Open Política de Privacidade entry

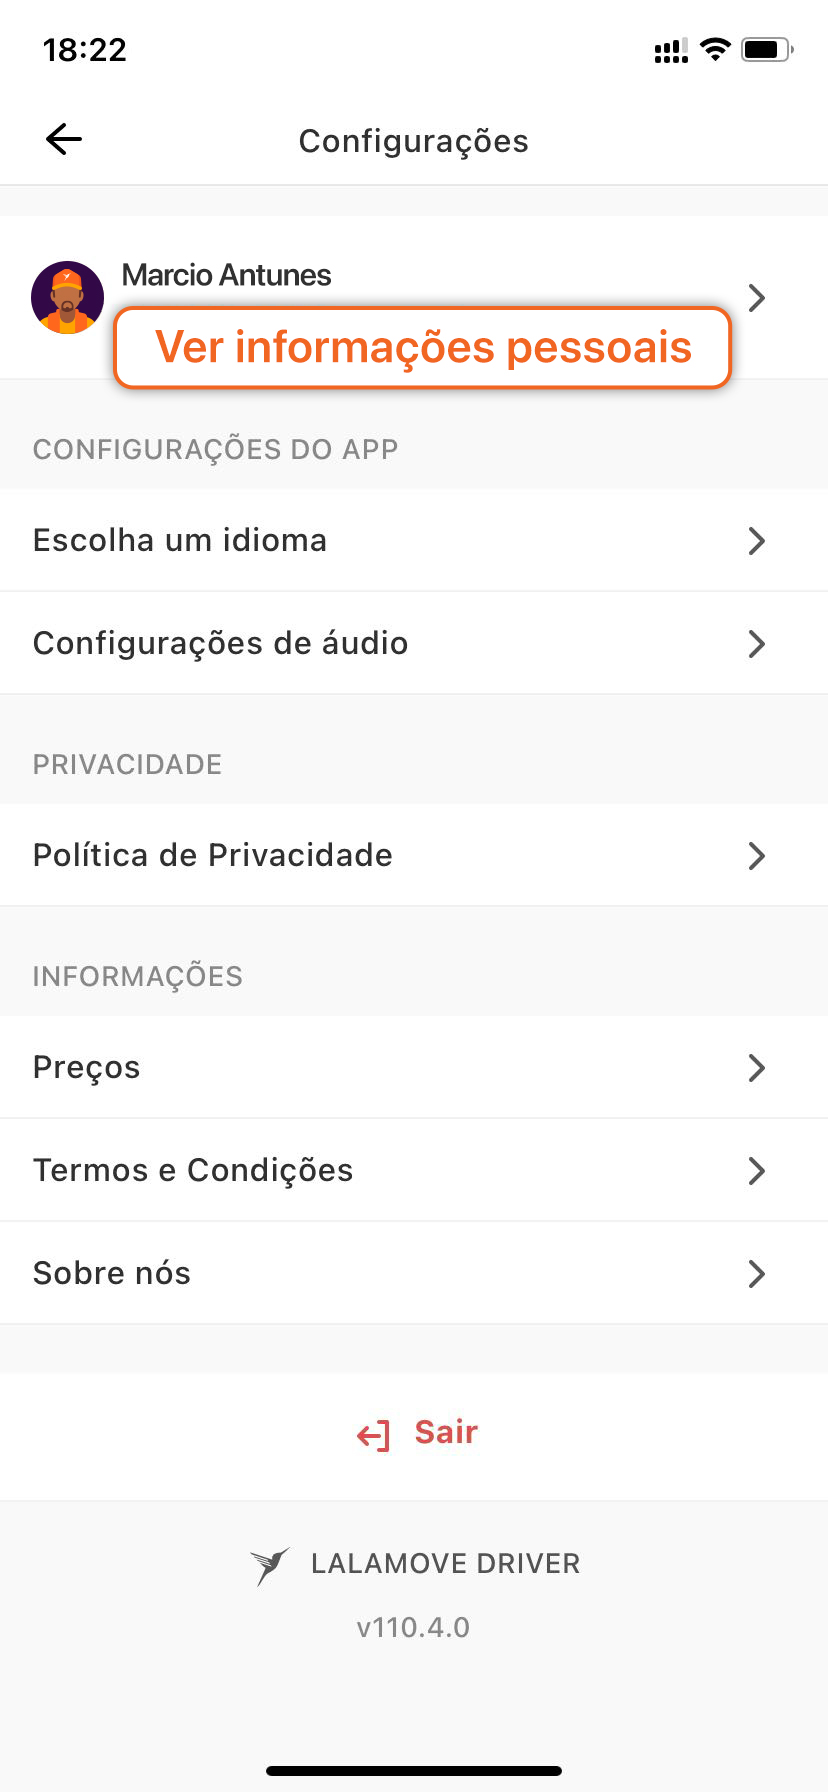(x=414, y=855)
